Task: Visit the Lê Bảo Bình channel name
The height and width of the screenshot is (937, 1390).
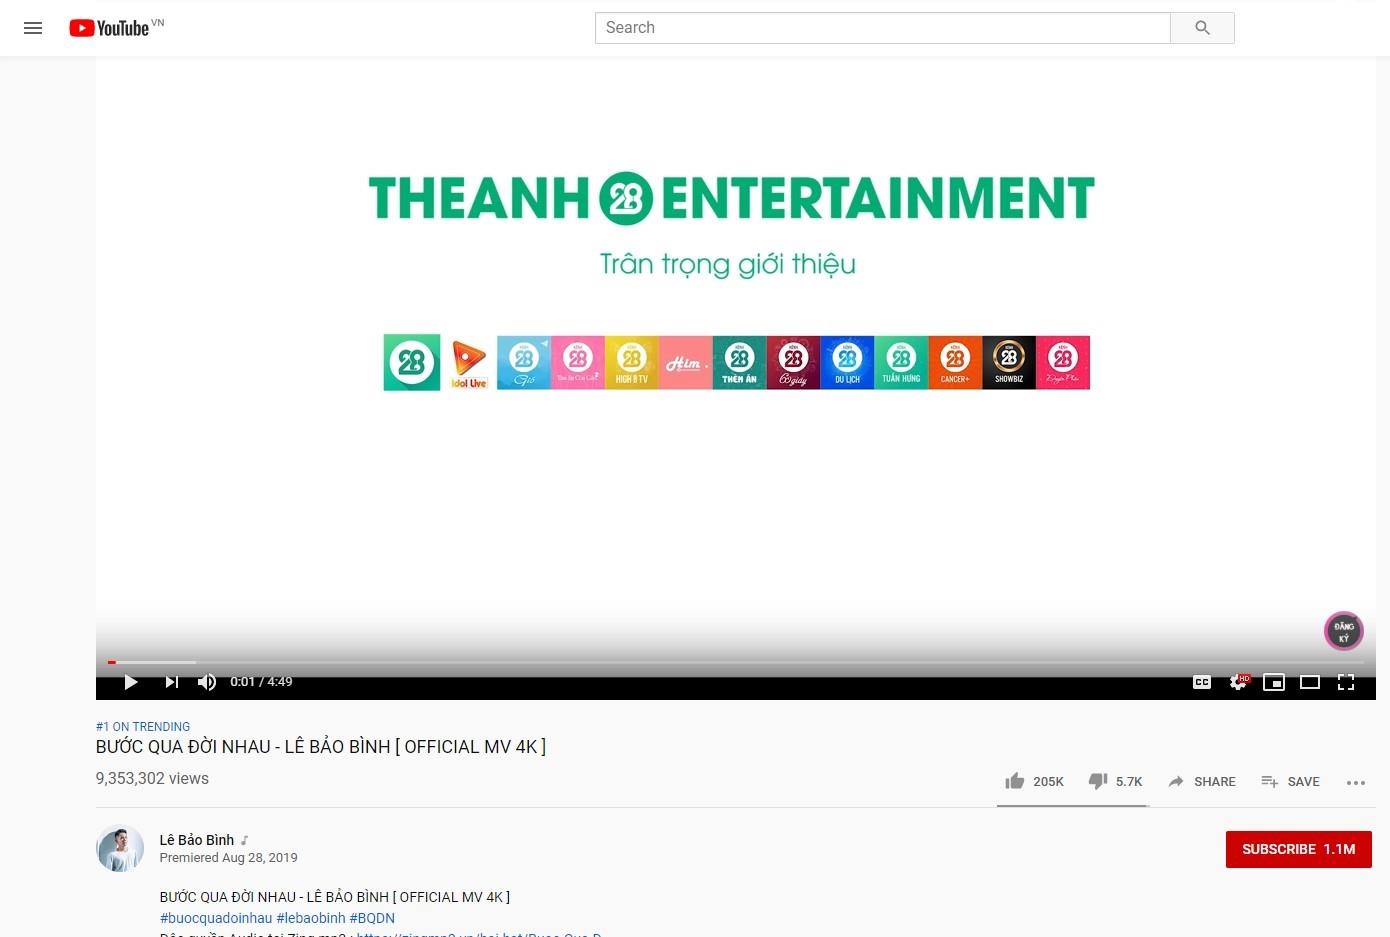Action: [x=196, y=840]
